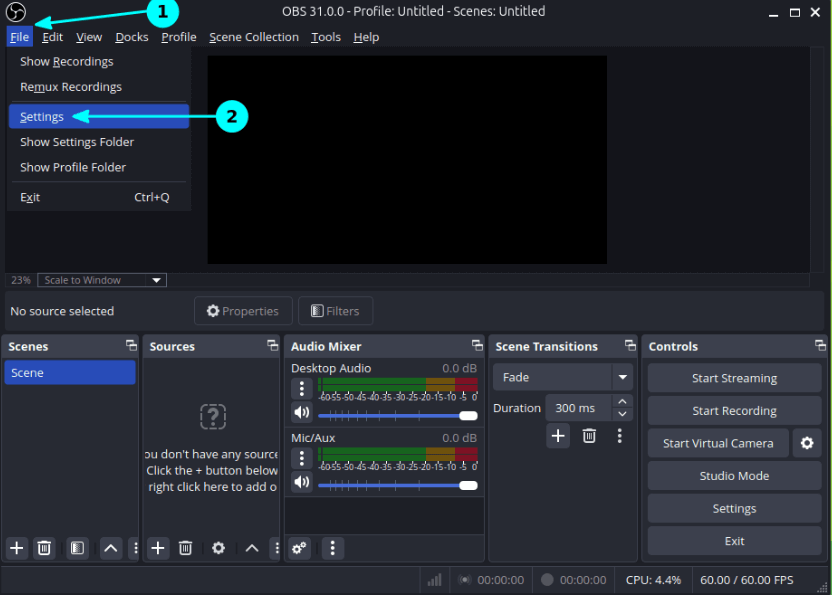Move source up with arrow icon

point(252,548)
